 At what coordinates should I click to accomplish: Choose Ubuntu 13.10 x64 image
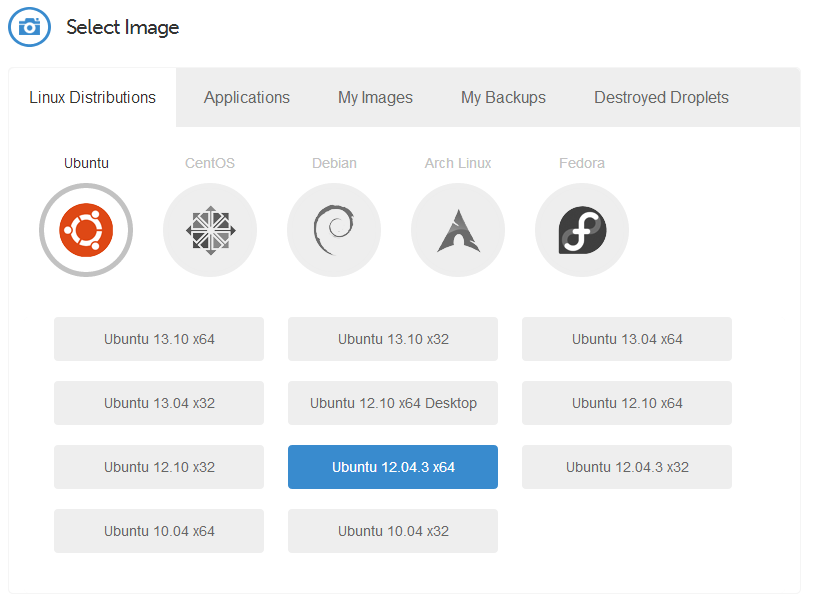(x=159, y=339)
